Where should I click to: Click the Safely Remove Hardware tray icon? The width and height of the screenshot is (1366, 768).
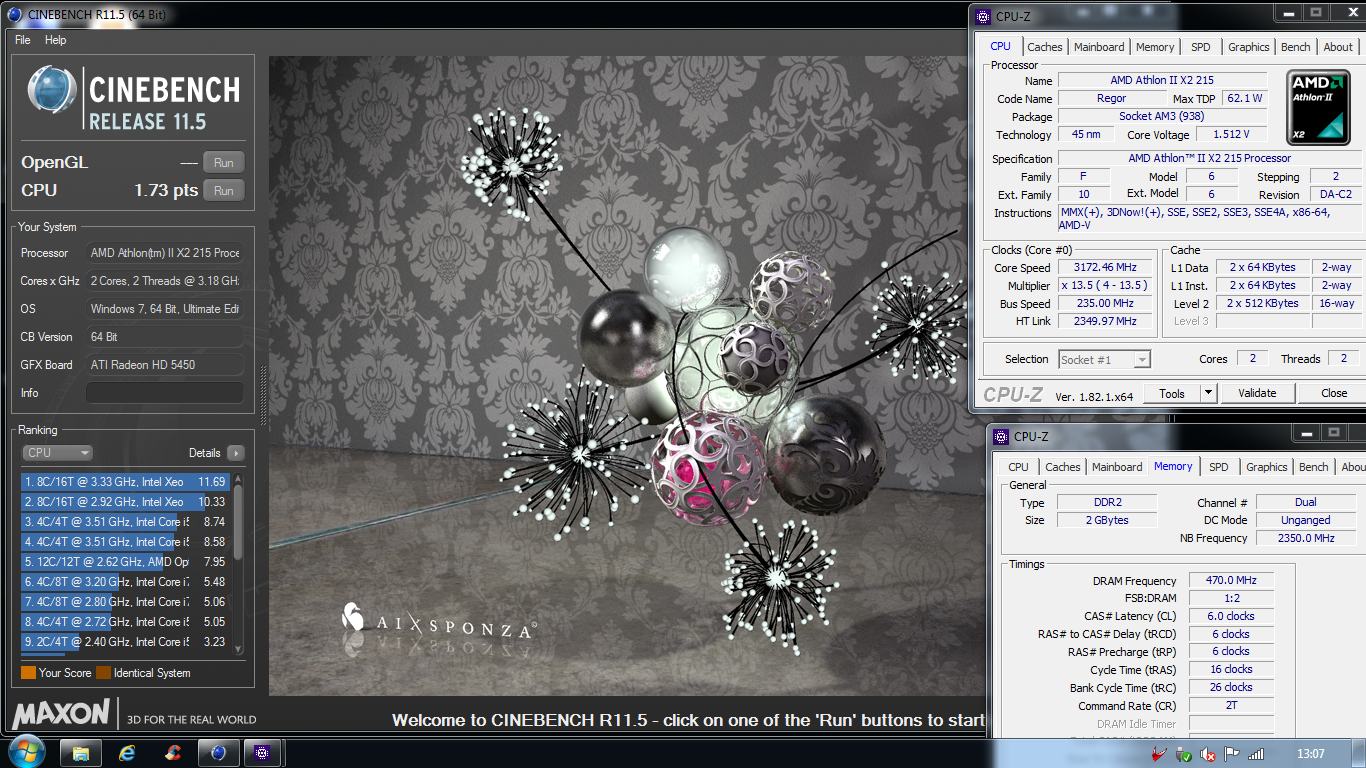1184,754
